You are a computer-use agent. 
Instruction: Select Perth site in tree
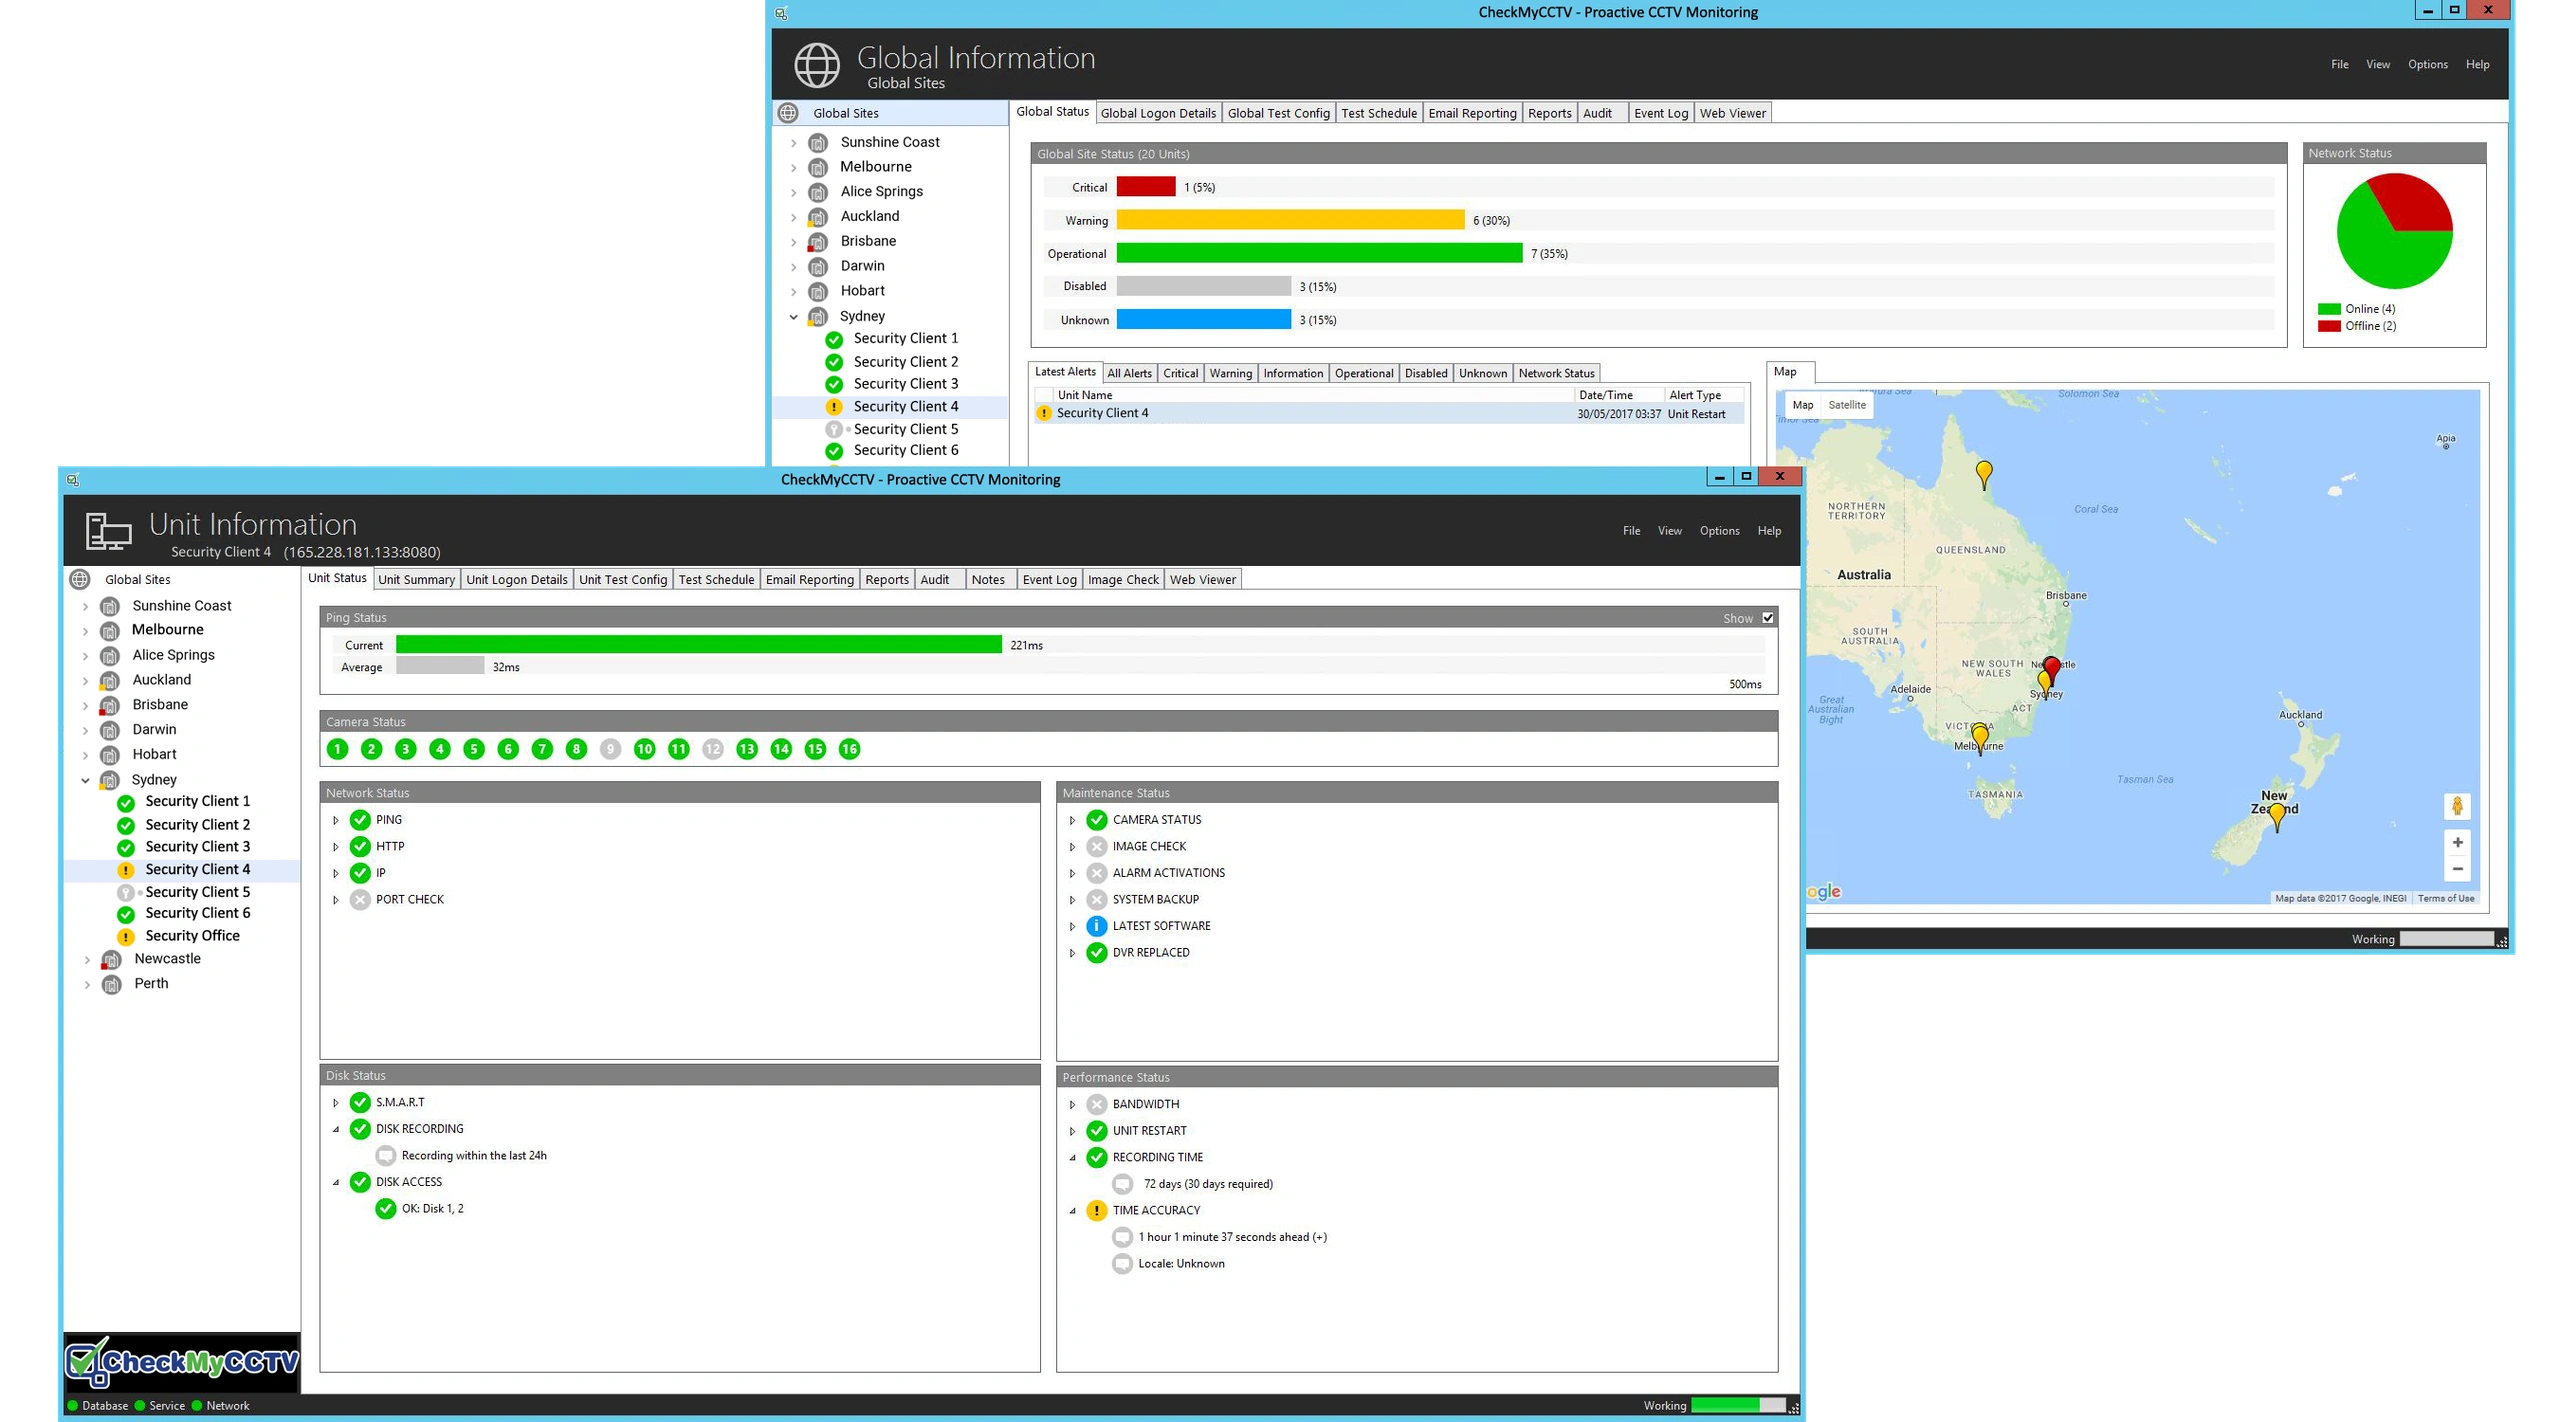point(151,983)
